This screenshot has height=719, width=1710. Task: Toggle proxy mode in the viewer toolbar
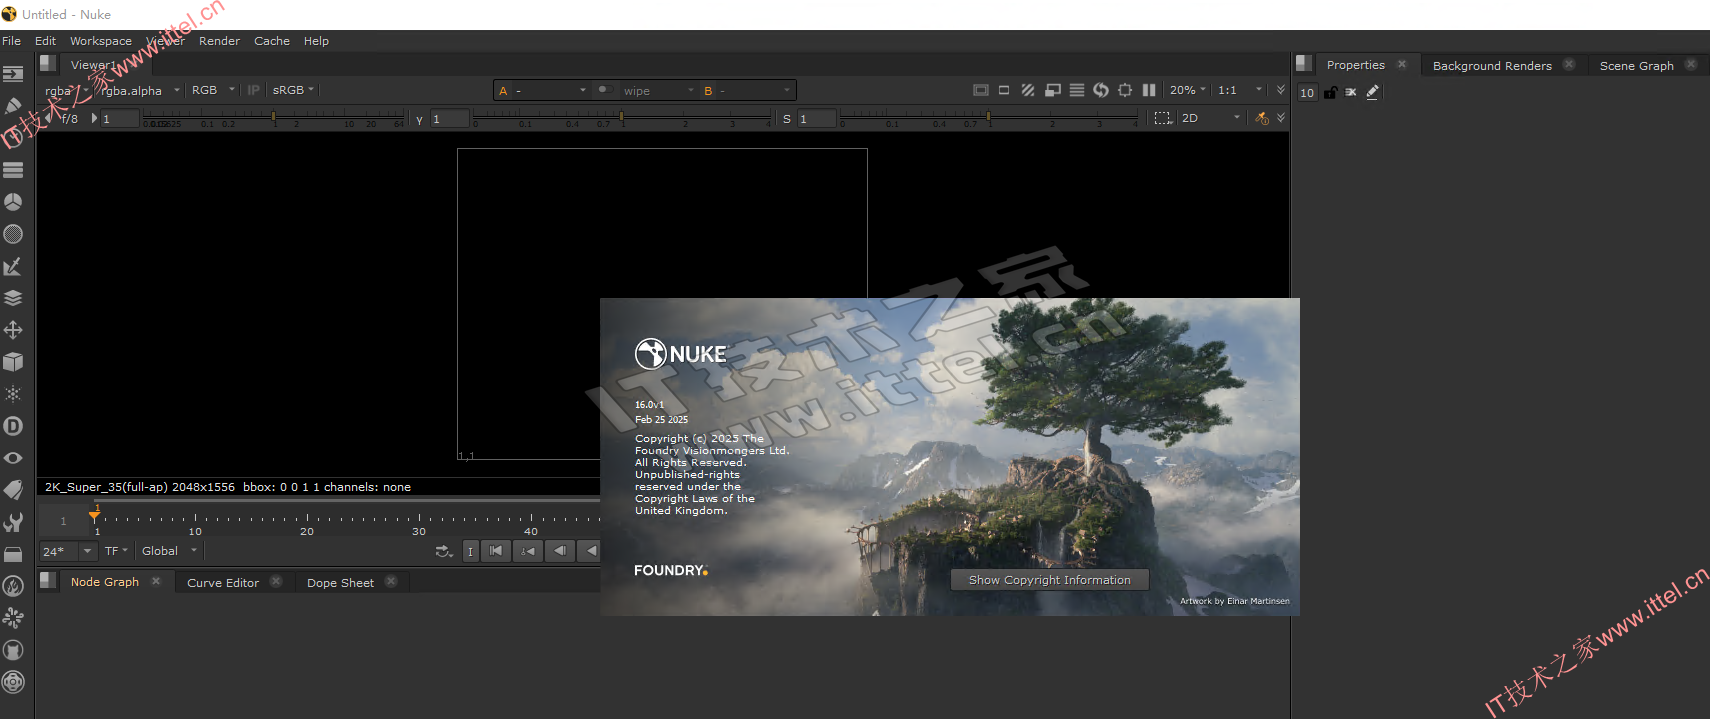1053,90
